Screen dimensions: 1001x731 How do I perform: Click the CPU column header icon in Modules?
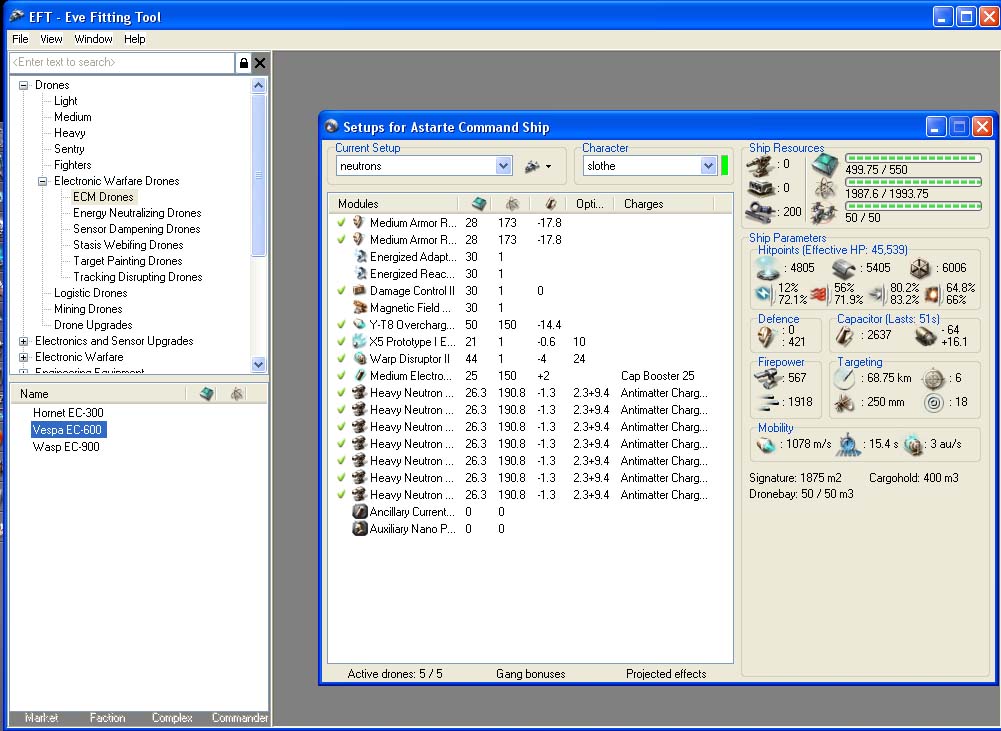[479, 204]
